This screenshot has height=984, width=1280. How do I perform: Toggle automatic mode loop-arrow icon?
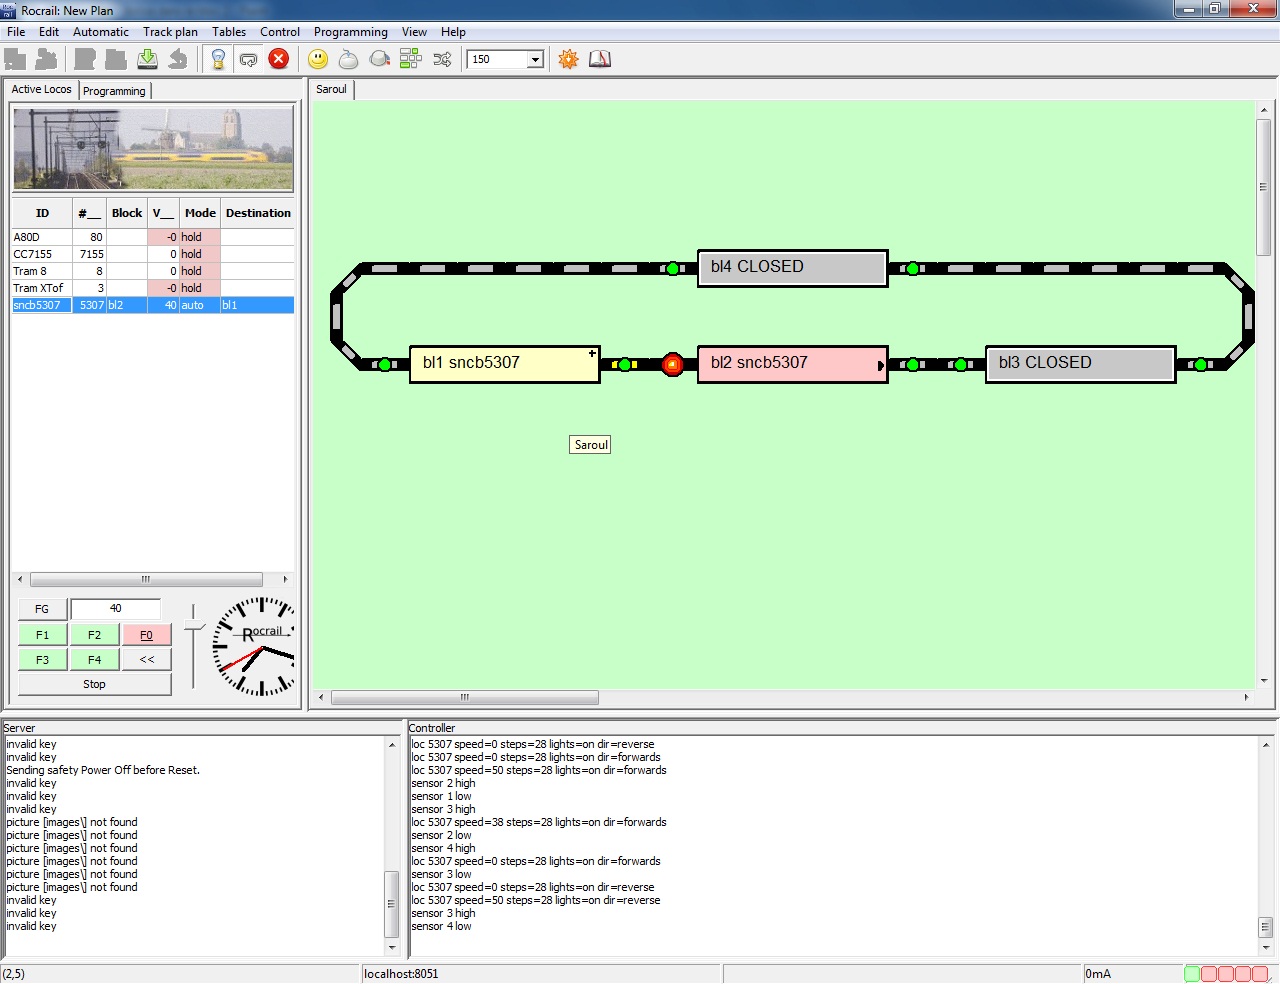pyautogui.click(x=249, y=59)
